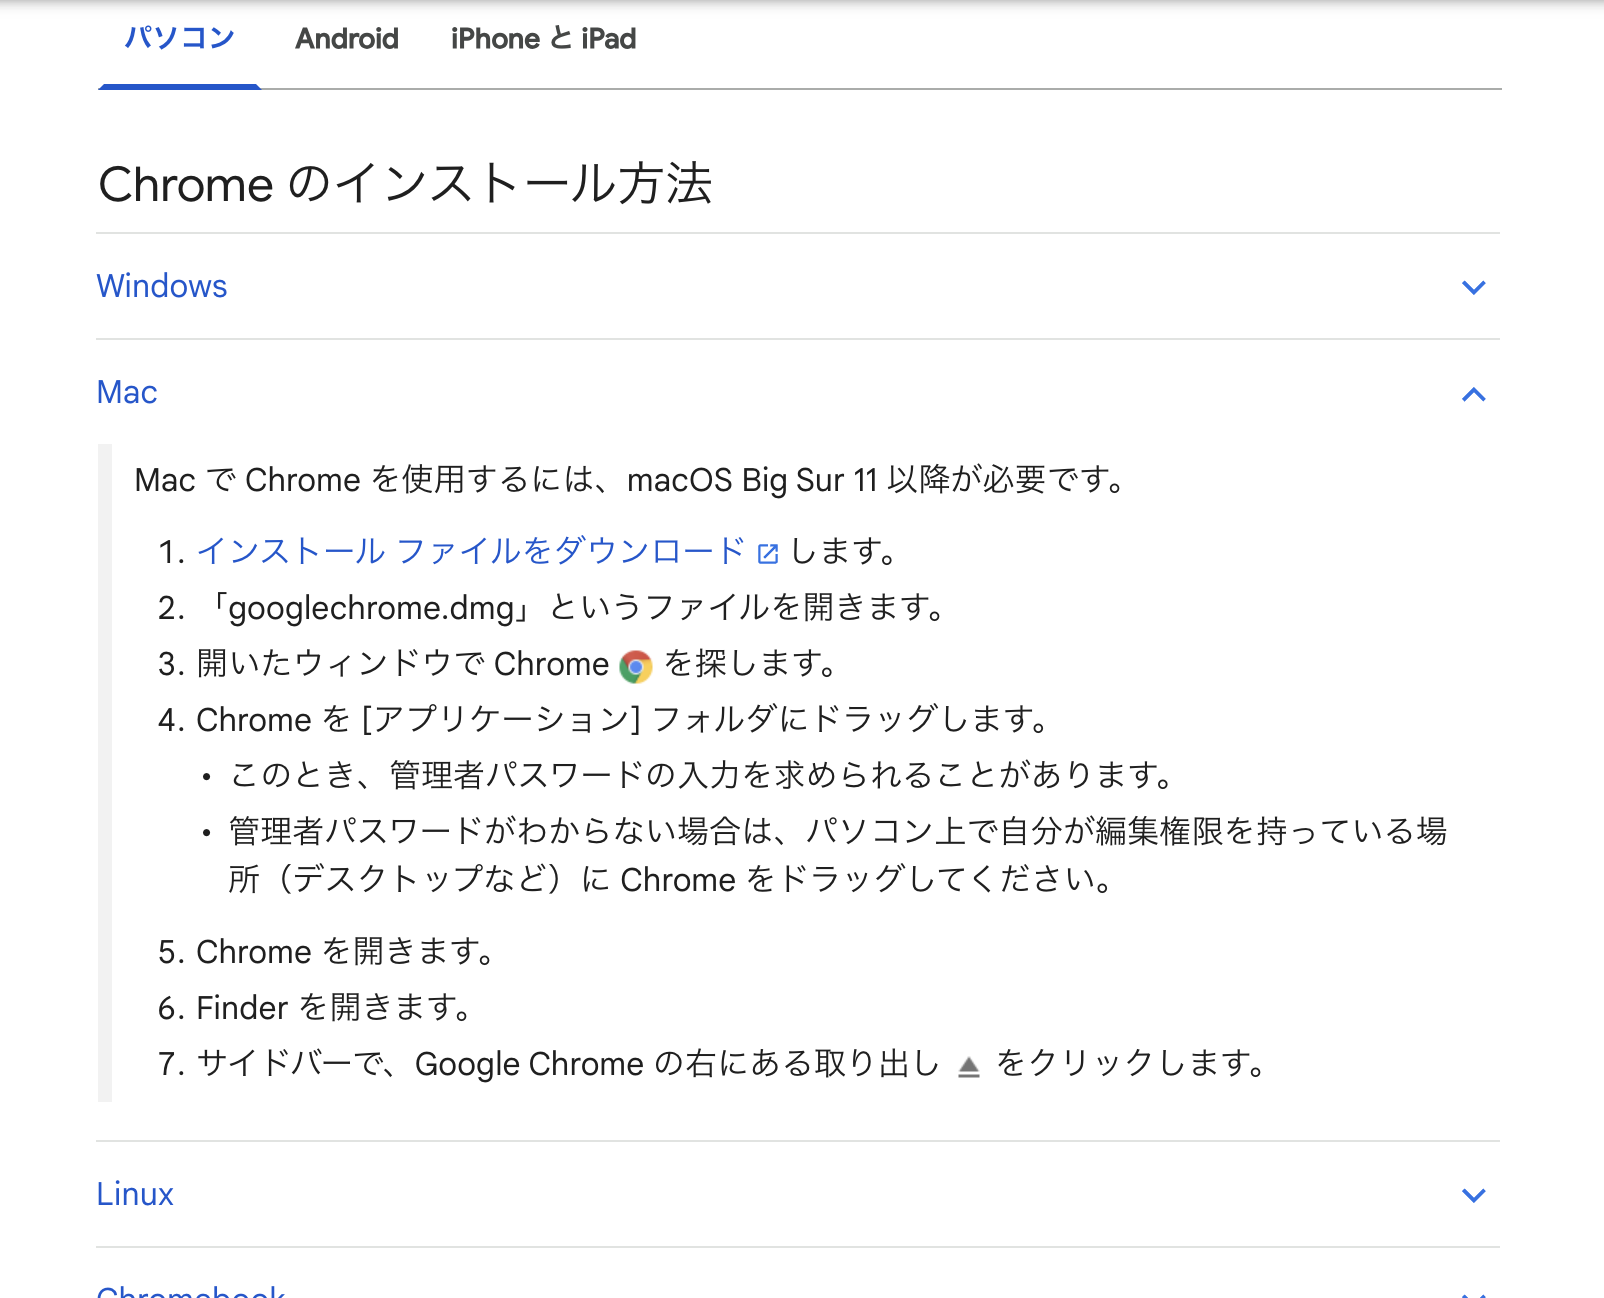Expand Windows section using its chevron arrow
This screenshot has width=1604, height=1298.
pyautogui.click(x=1473, y=288)
